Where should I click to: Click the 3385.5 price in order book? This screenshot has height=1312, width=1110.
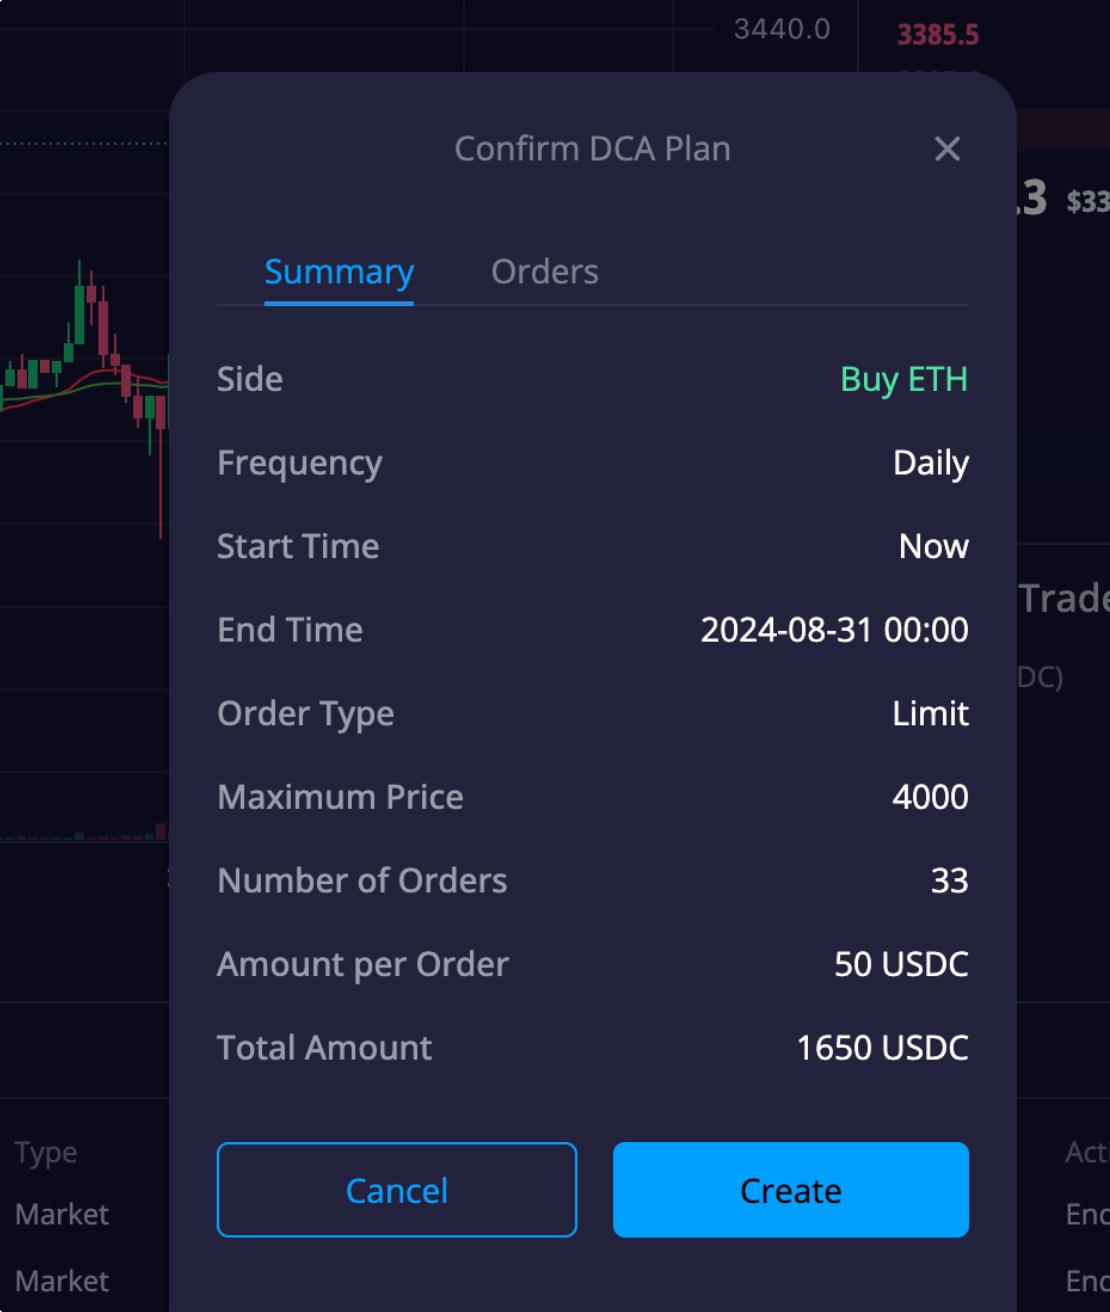[x=938, y=35]
